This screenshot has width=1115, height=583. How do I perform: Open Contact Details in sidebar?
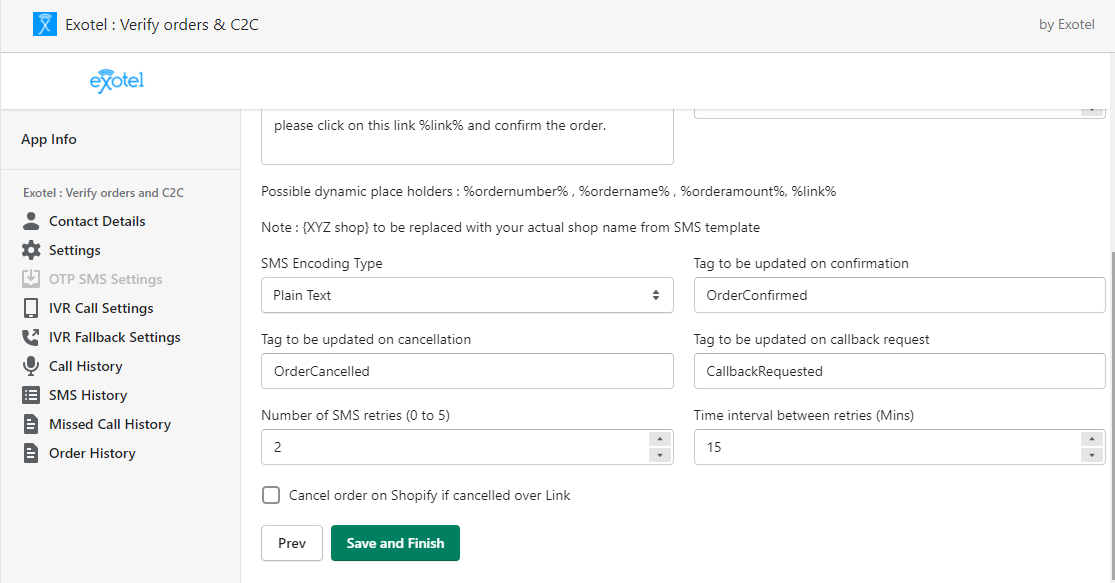97,221
